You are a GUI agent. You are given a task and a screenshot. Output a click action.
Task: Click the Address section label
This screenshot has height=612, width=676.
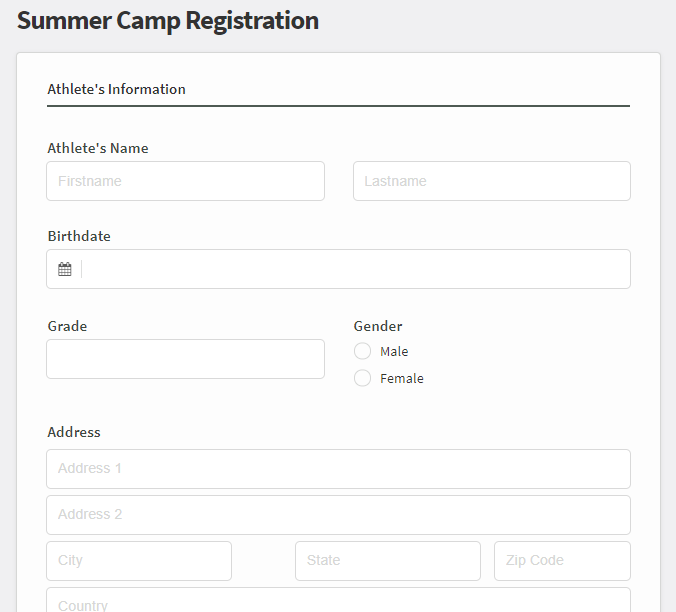pyautogui.click(x=74, y=432)
